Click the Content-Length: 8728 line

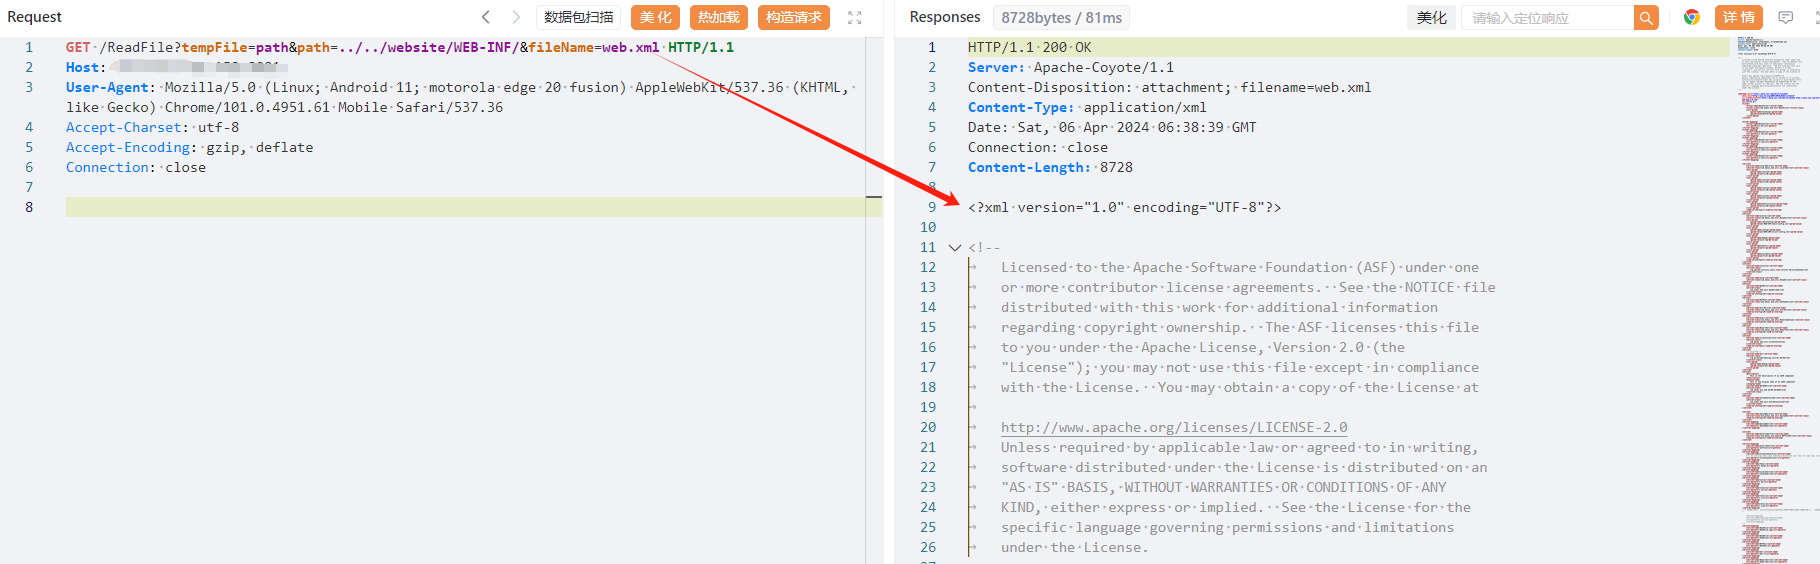[1050, 167]
